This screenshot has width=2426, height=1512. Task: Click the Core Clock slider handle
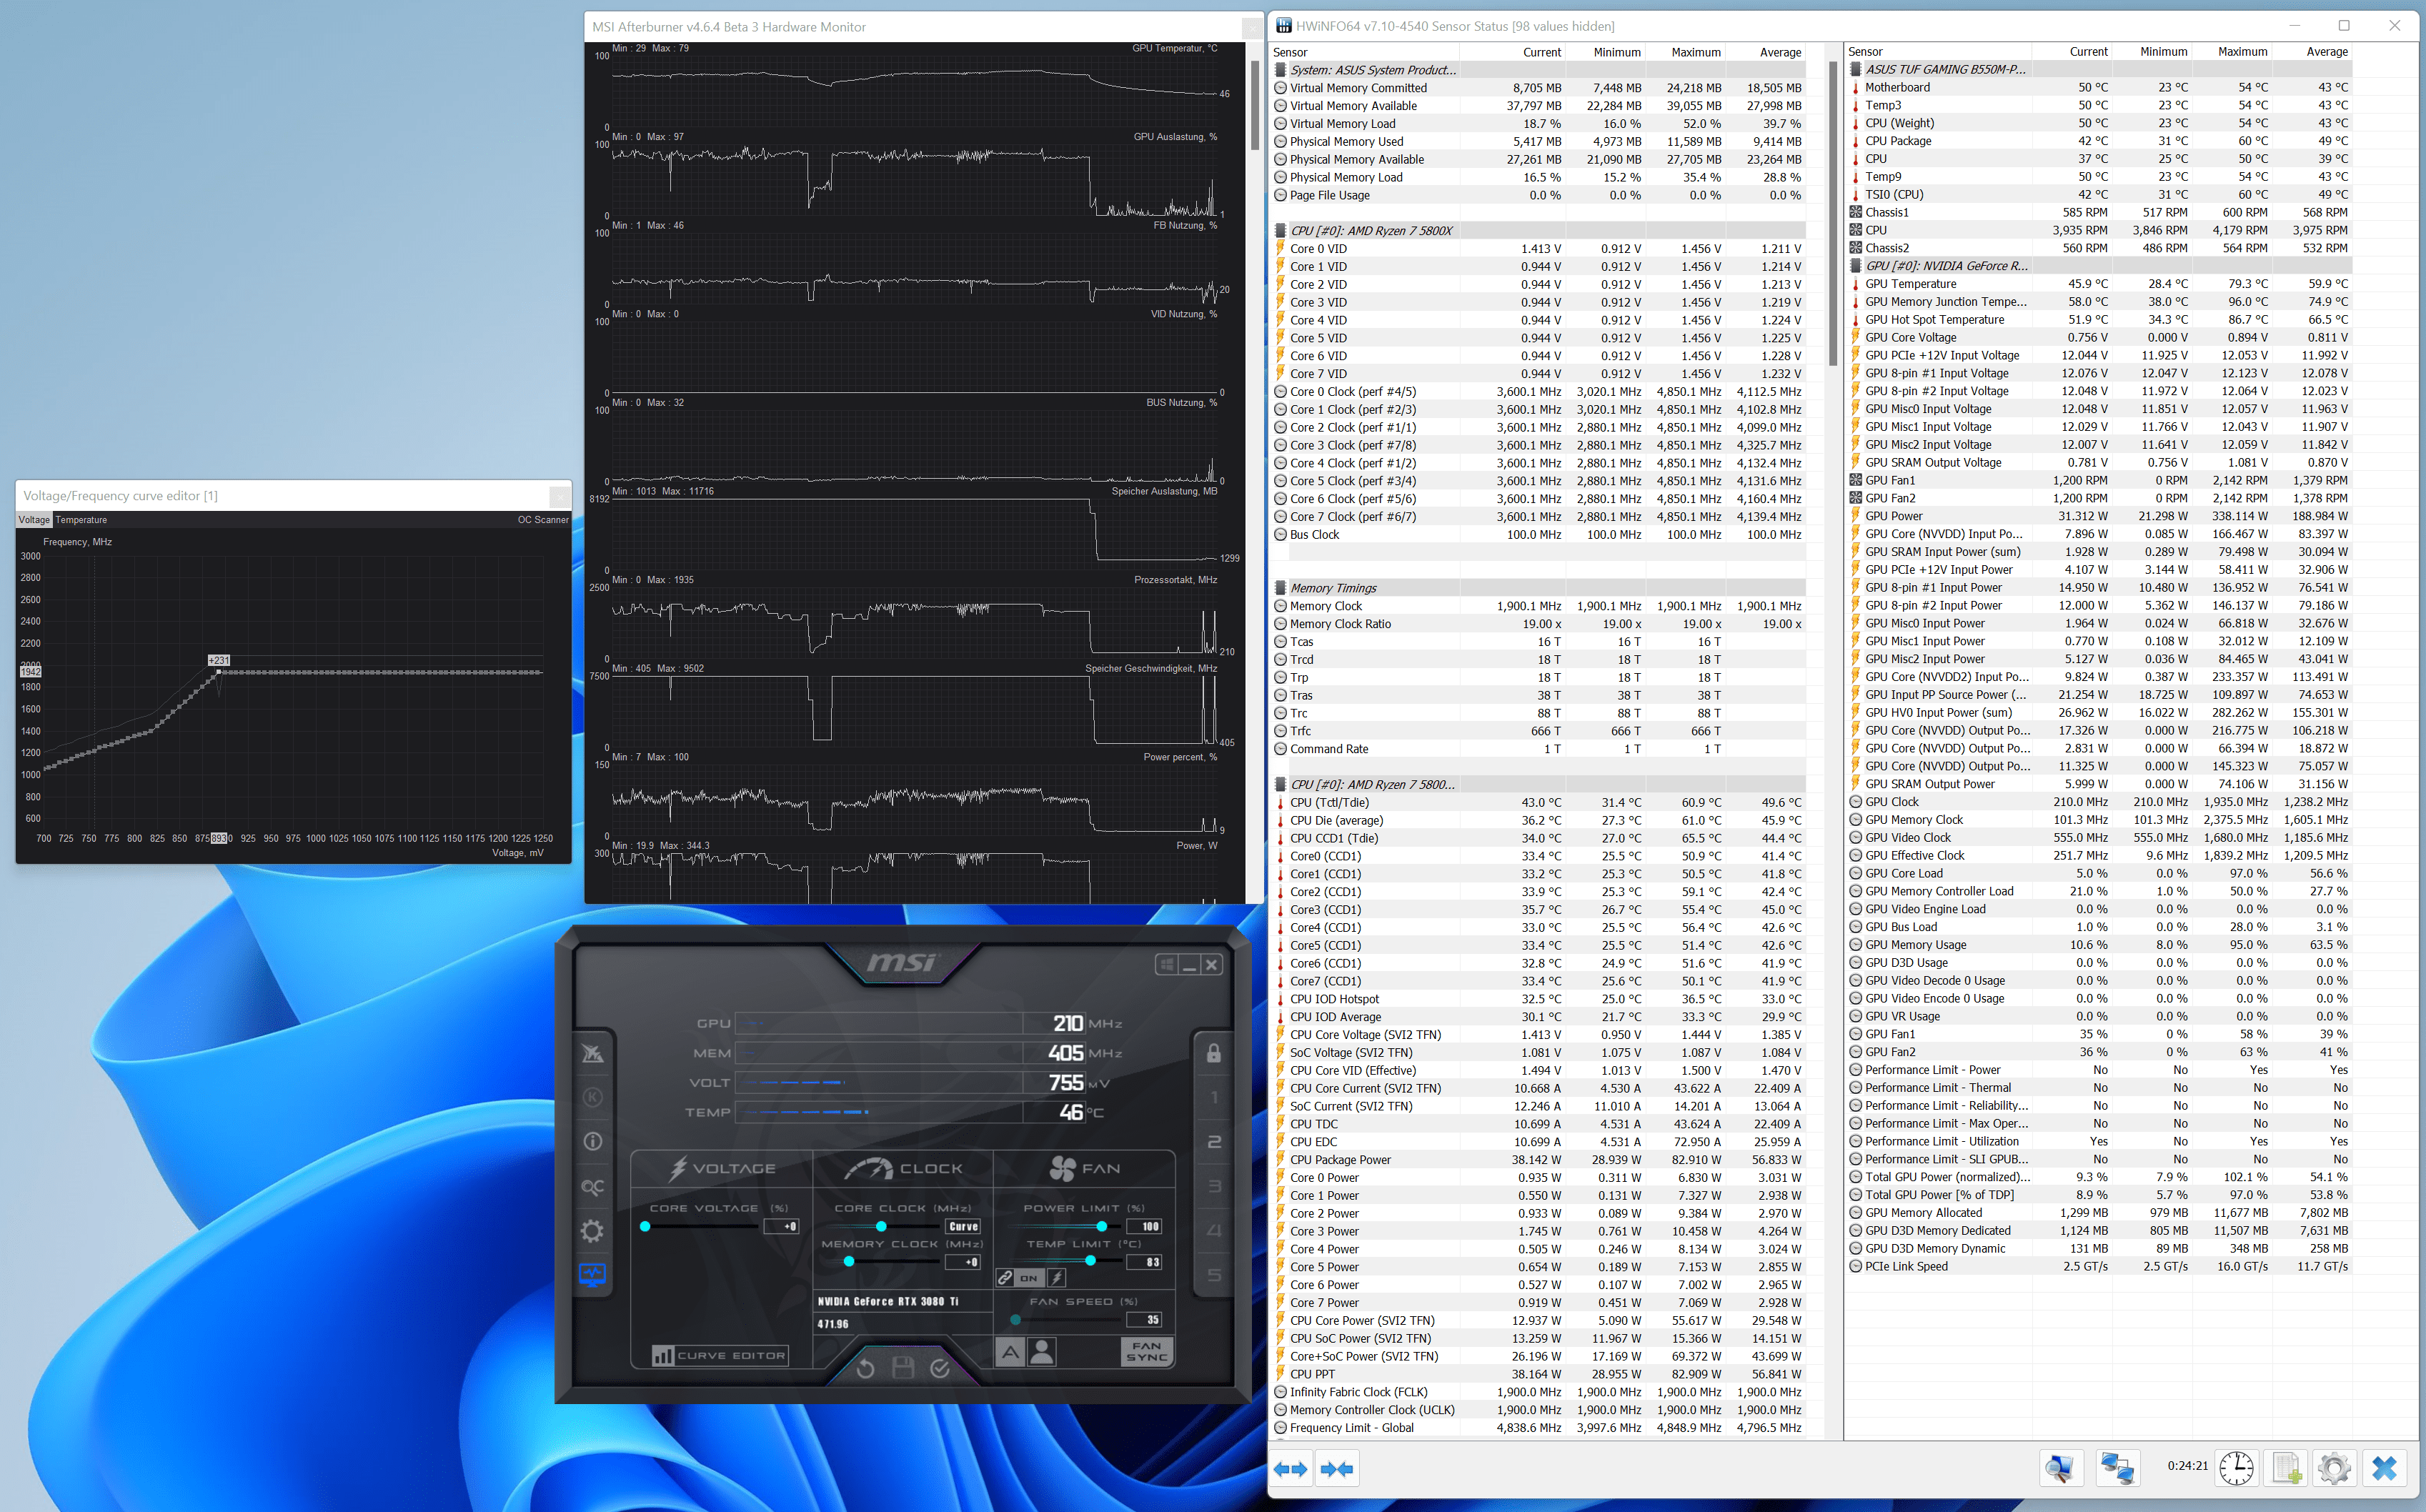tap(881, 1226)
